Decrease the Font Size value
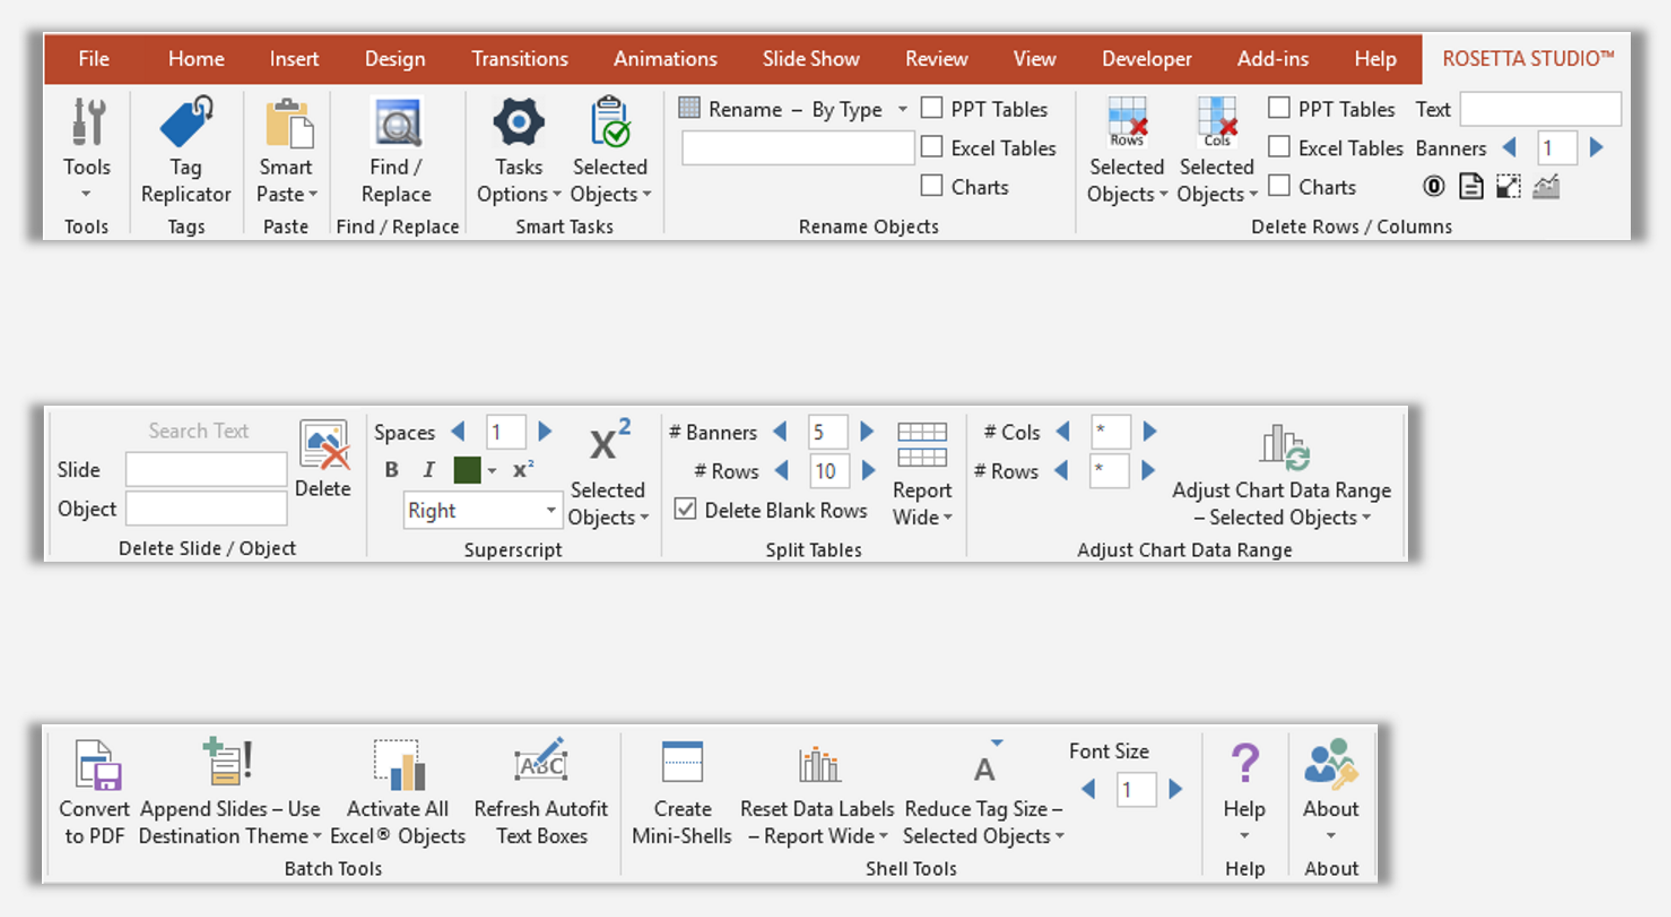The height and width of the screenshot is (917, 1671). point(1088,789)
